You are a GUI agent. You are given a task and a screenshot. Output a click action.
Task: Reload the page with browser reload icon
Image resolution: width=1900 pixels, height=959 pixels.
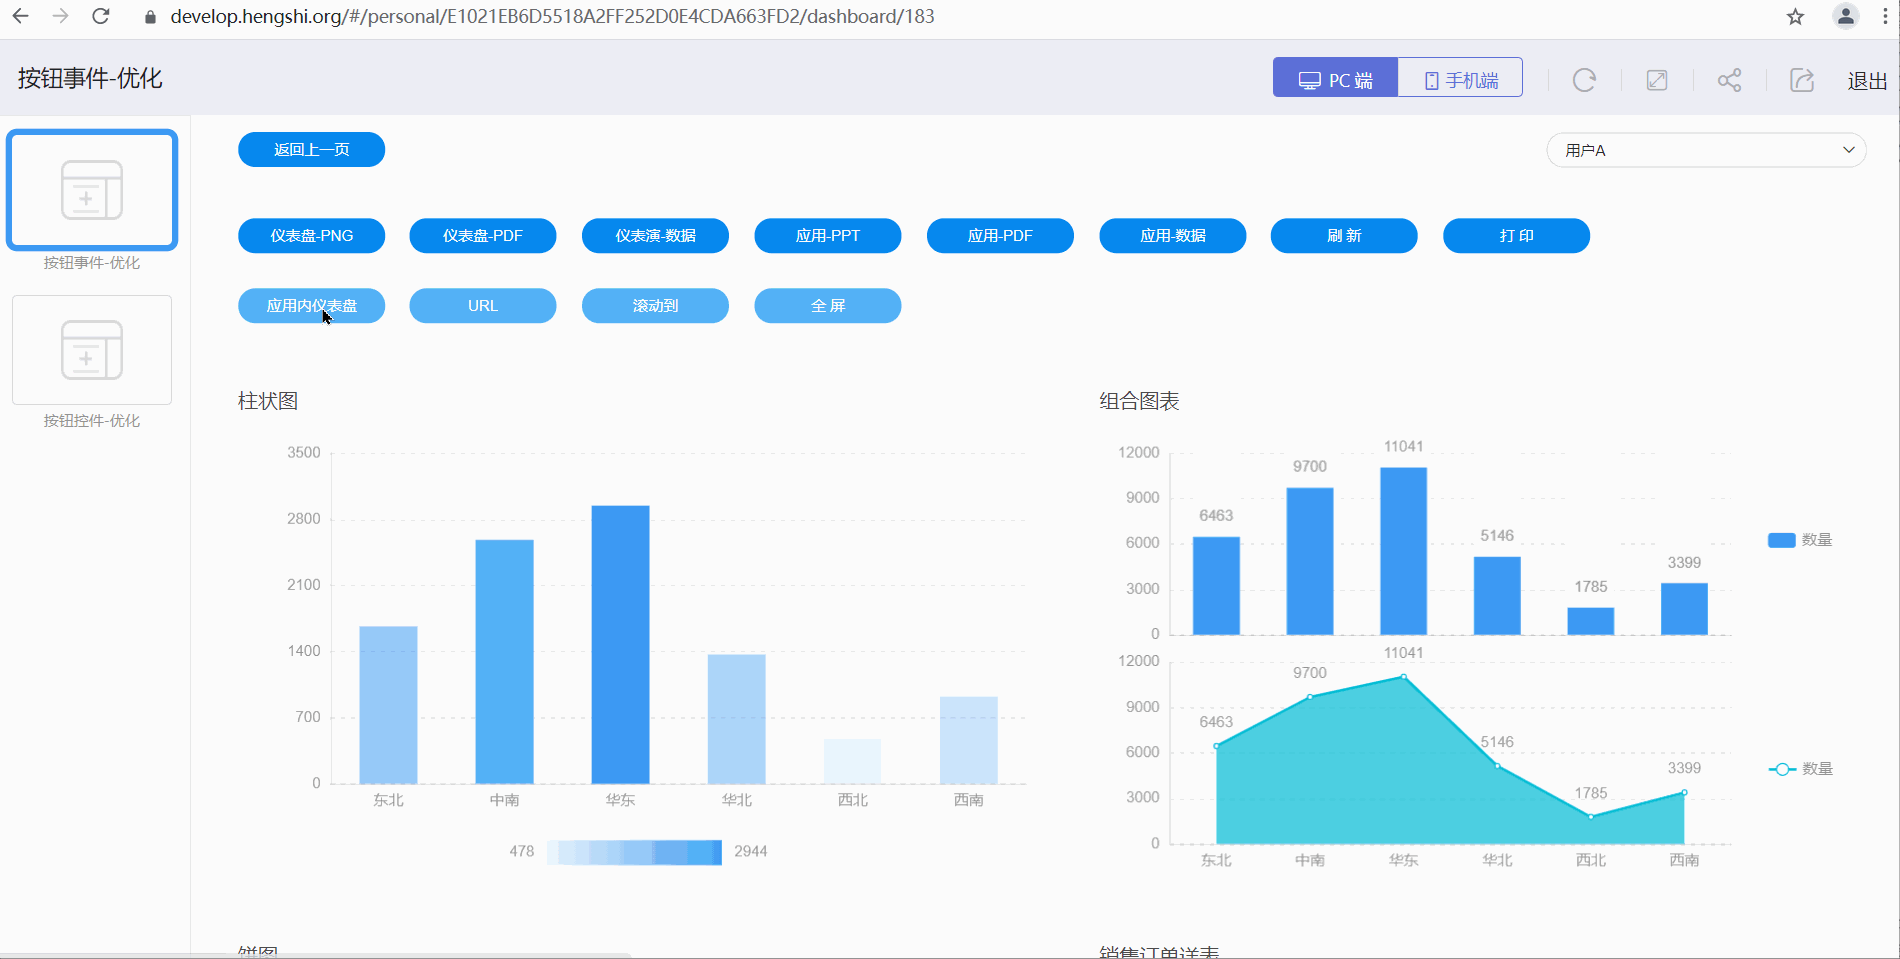click(101, 16)
